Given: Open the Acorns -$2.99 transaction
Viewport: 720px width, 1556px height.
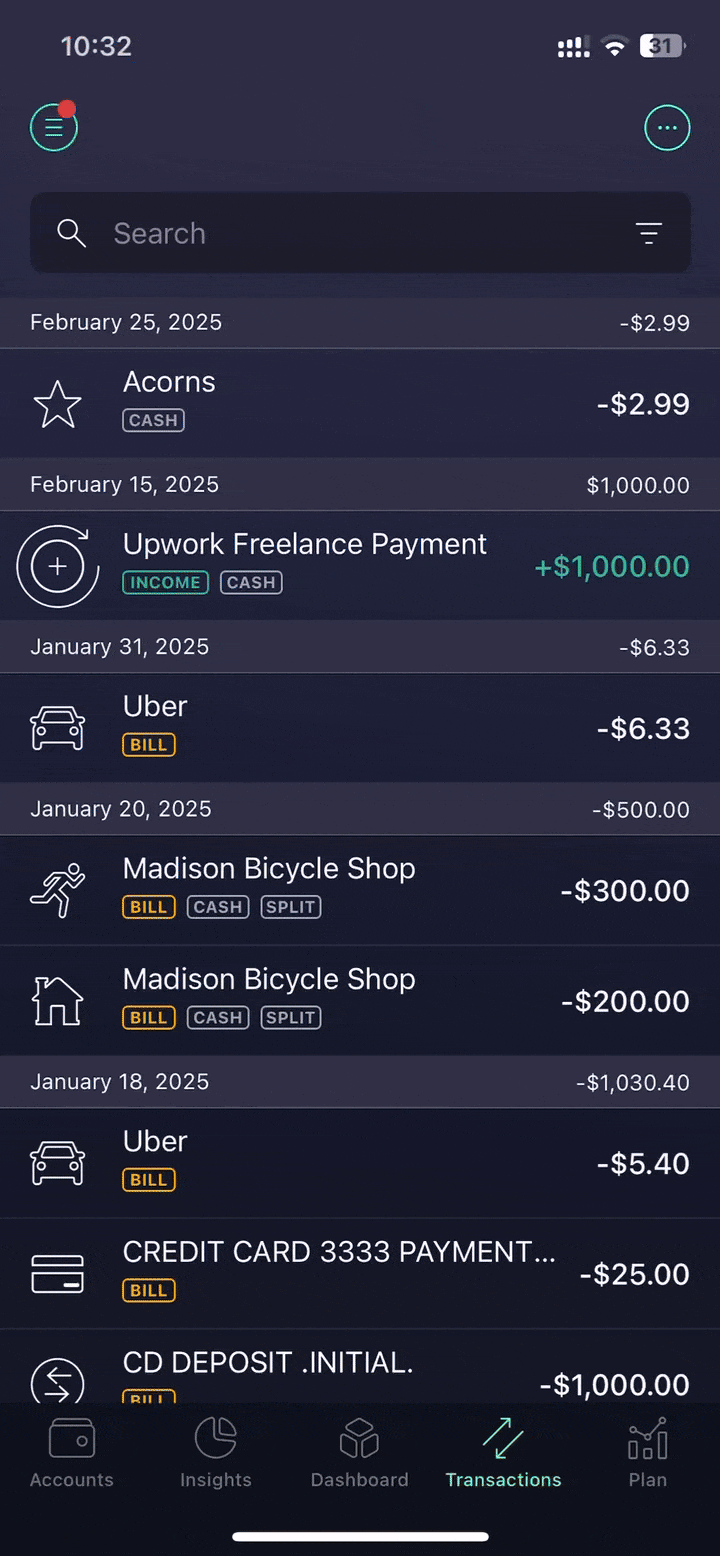Looking at the screenshot, I should pyautogui.click(x=360, y=404).
